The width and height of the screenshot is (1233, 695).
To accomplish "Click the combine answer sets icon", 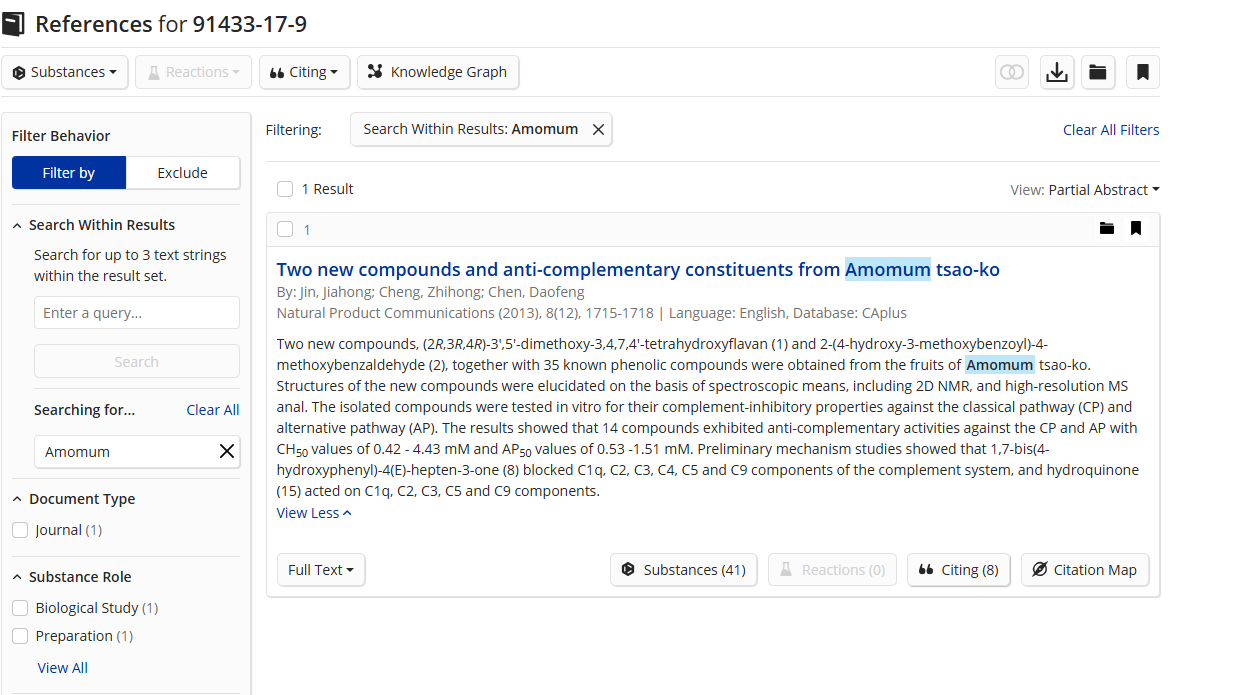I will click(1012, 72).
